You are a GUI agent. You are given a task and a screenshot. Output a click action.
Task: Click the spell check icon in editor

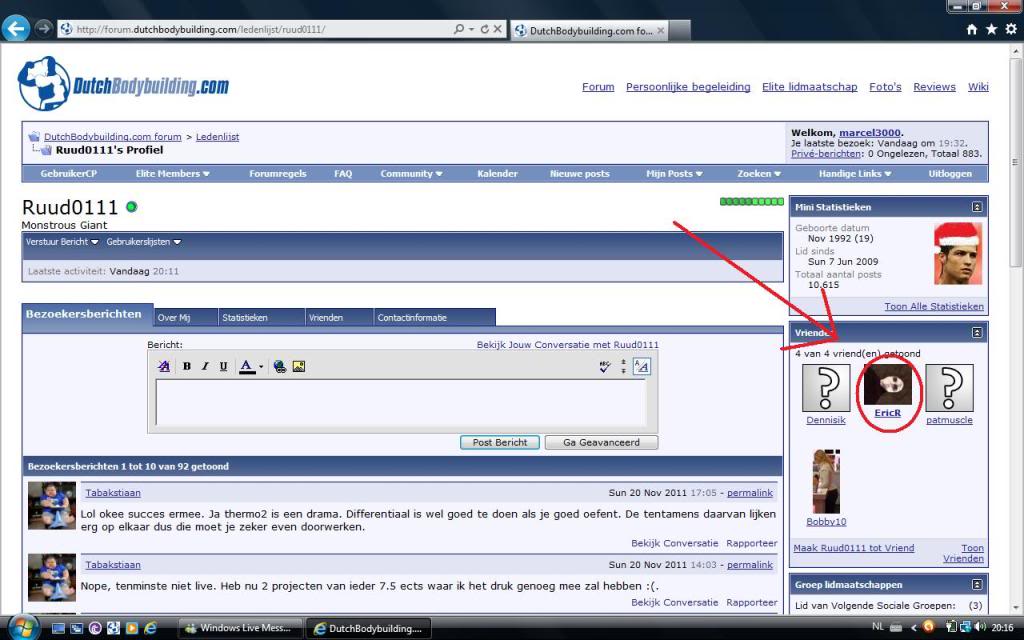pos(604,367)
